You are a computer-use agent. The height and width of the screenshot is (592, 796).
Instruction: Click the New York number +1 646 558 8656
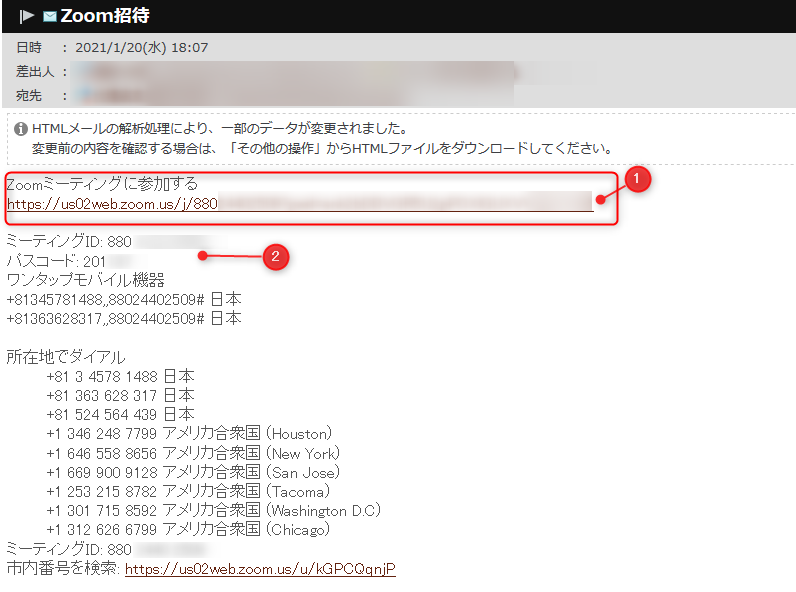(193, 453)
